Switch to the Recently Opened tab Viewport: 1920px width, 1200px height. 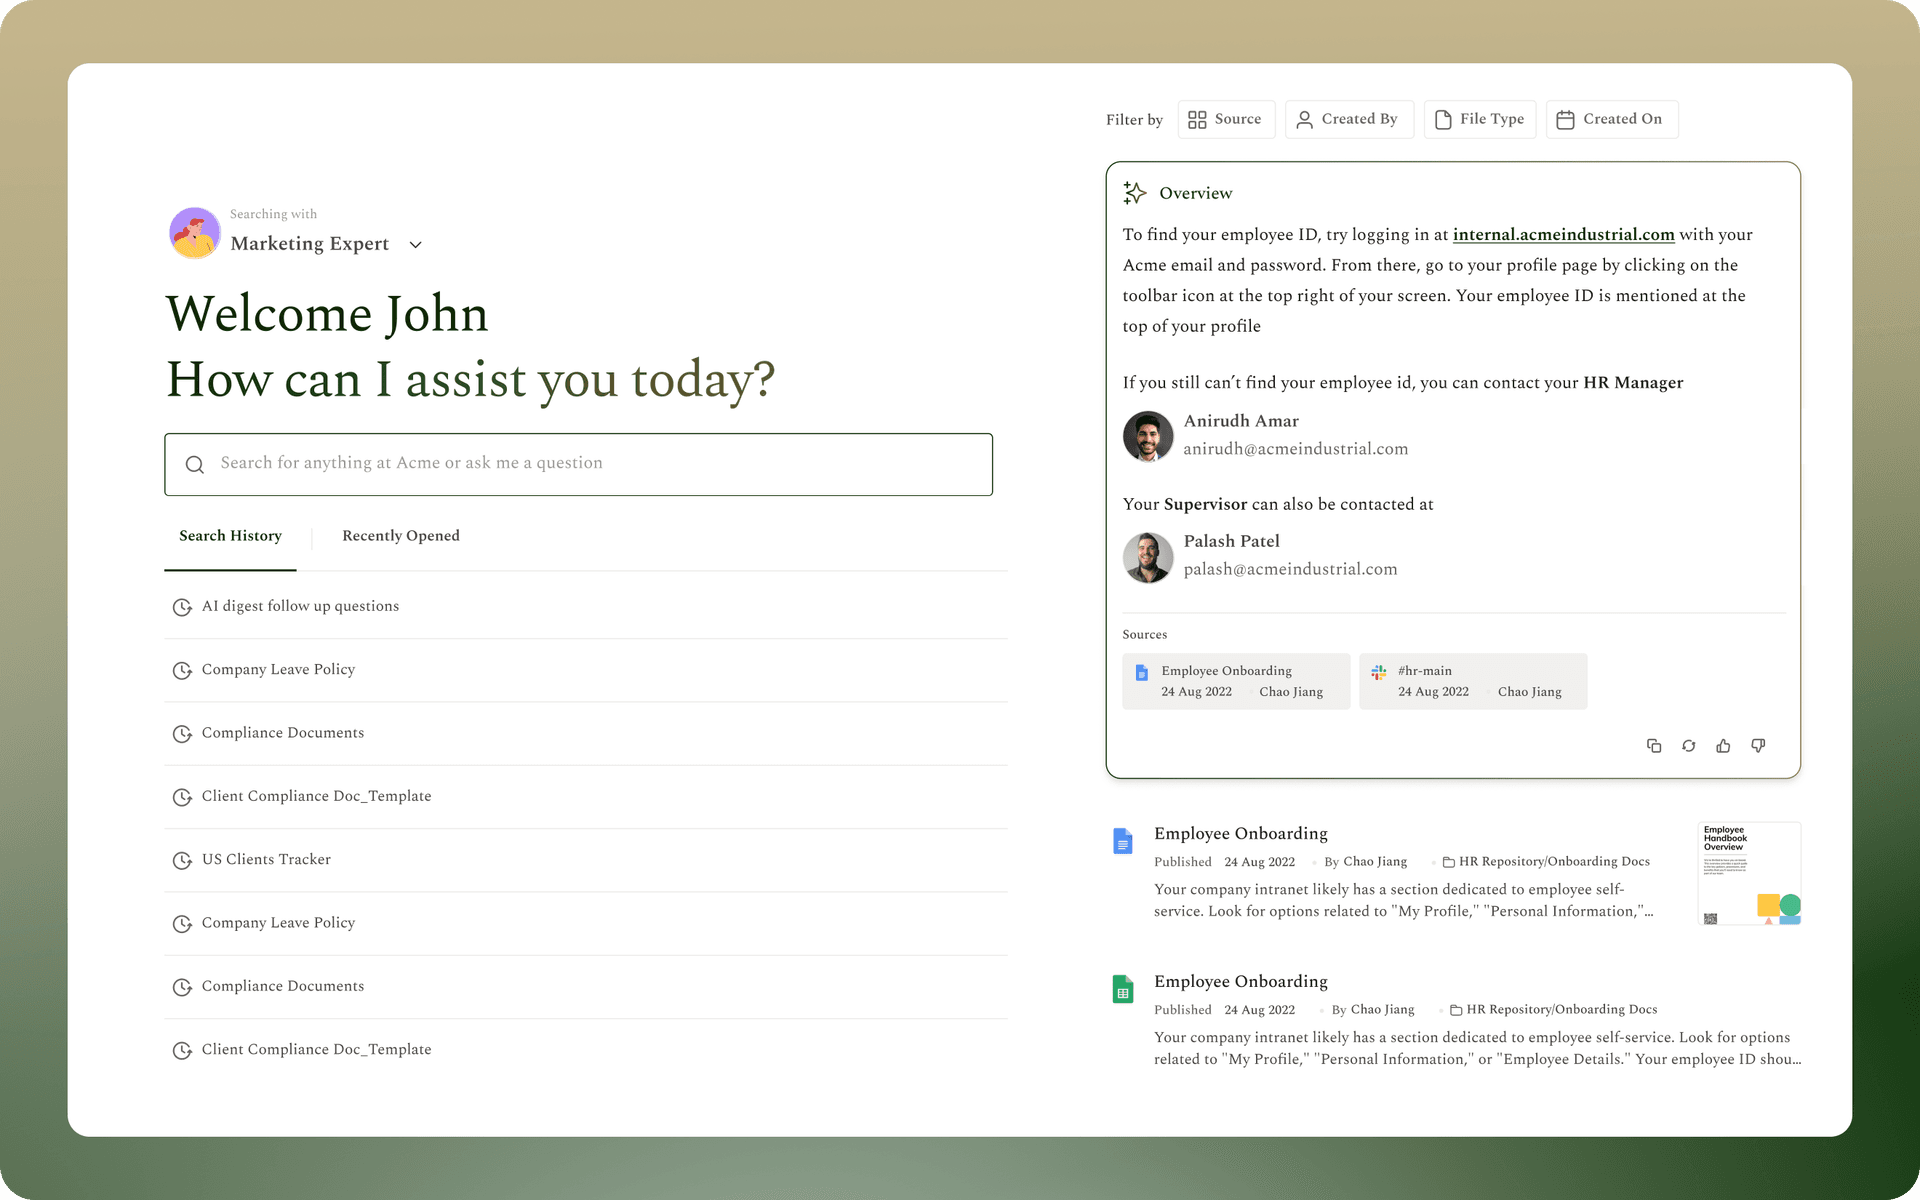(401, 536)
